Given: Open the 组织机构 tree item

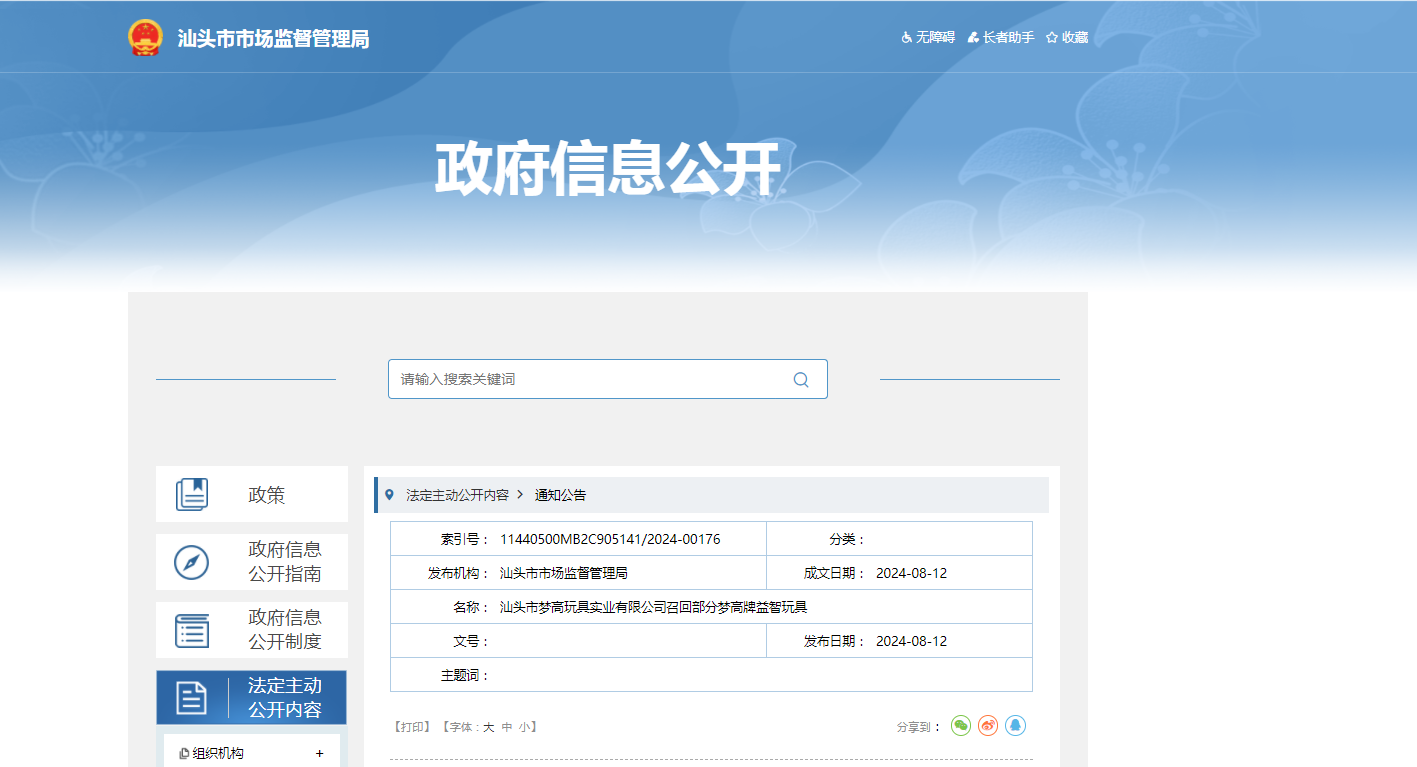Looking at the screenshot, I should pyautogui.click(x=217, y=754).
